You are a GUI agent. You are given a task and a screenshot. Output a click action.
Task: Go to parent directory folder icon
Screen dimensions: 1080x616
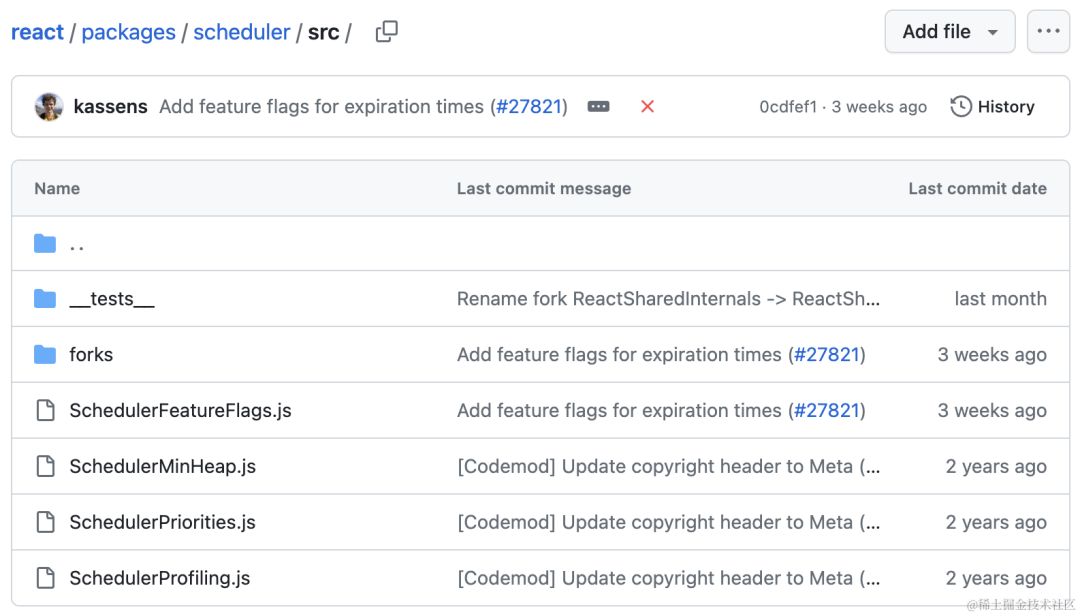click(45, 244)
